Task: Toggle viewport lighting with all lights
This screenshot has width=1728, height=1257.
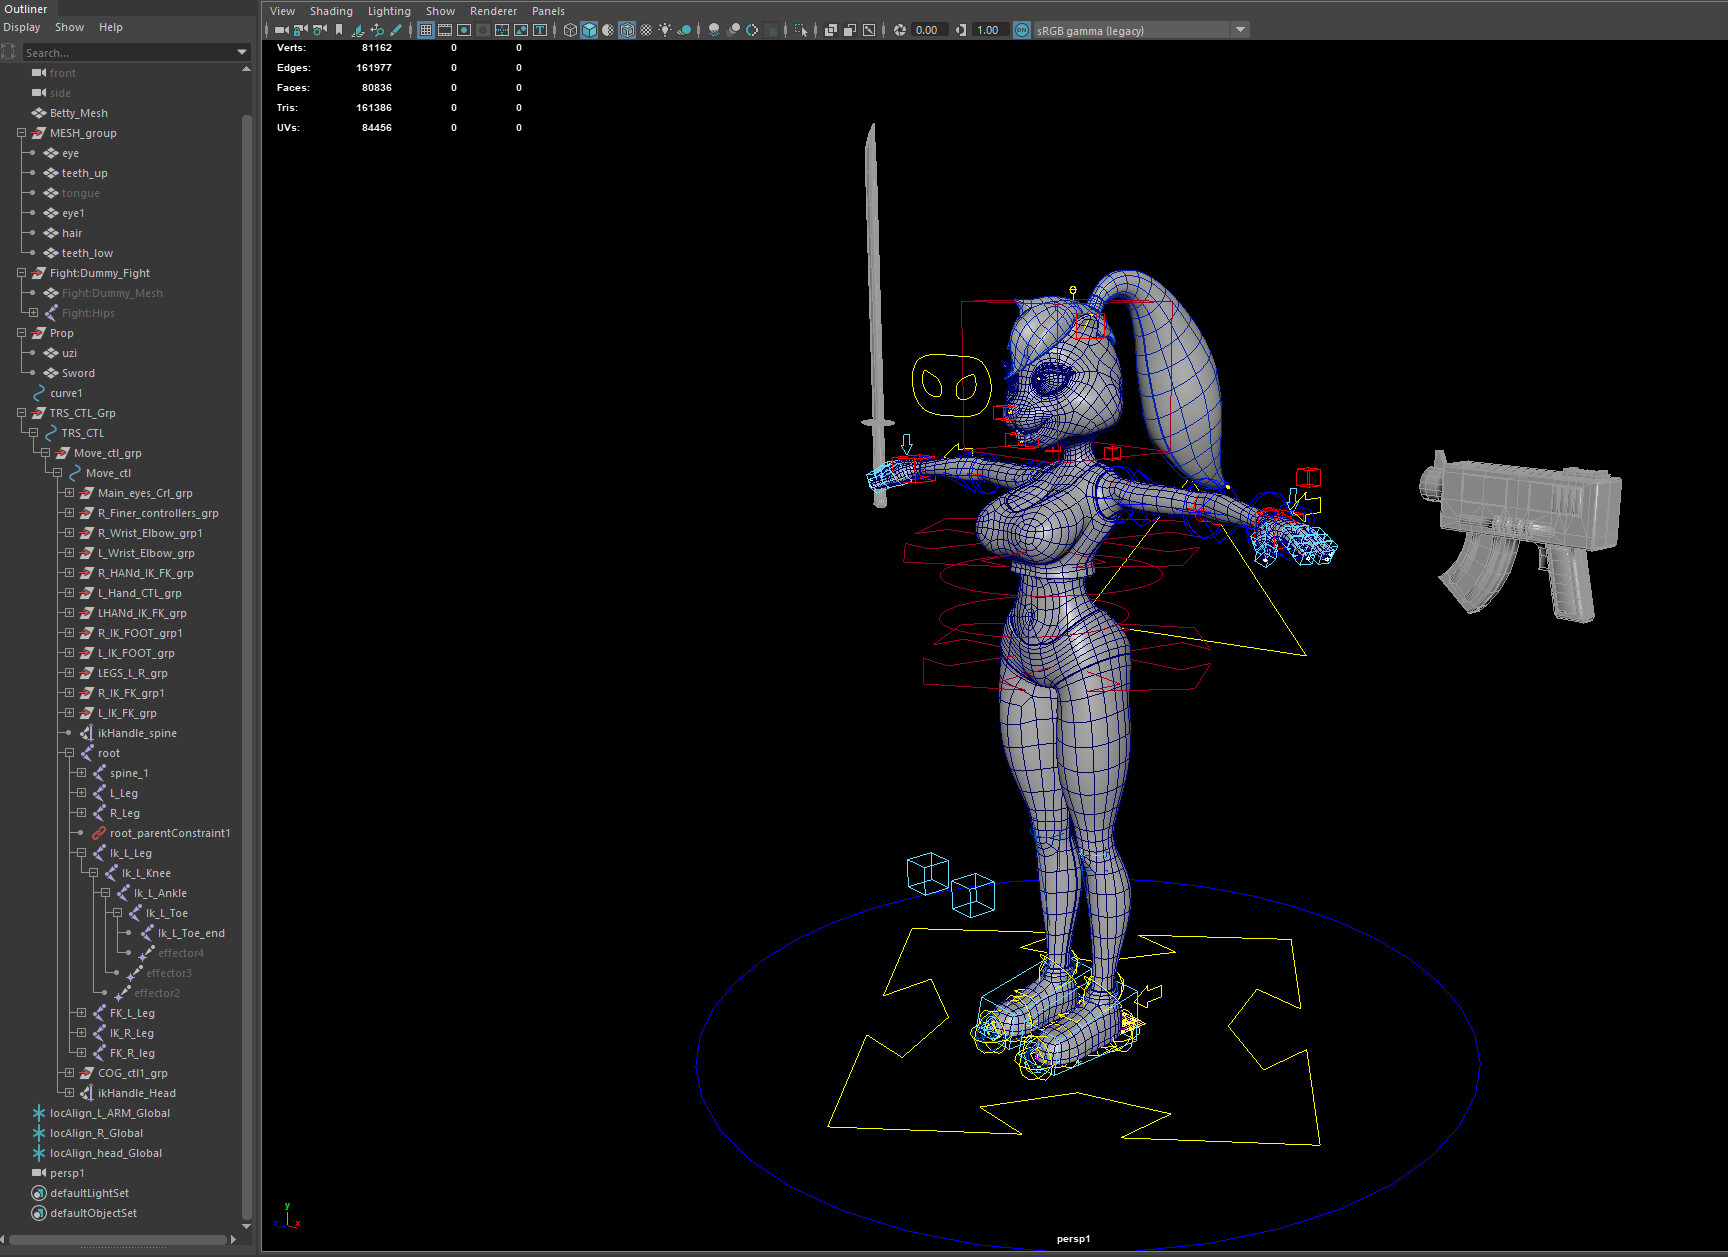Action: pos(665,30)
